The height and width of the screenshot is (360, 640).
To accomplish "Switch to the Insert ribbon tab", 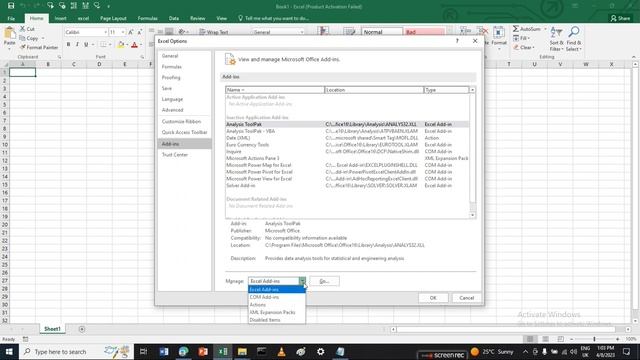I will coord(60,18).
